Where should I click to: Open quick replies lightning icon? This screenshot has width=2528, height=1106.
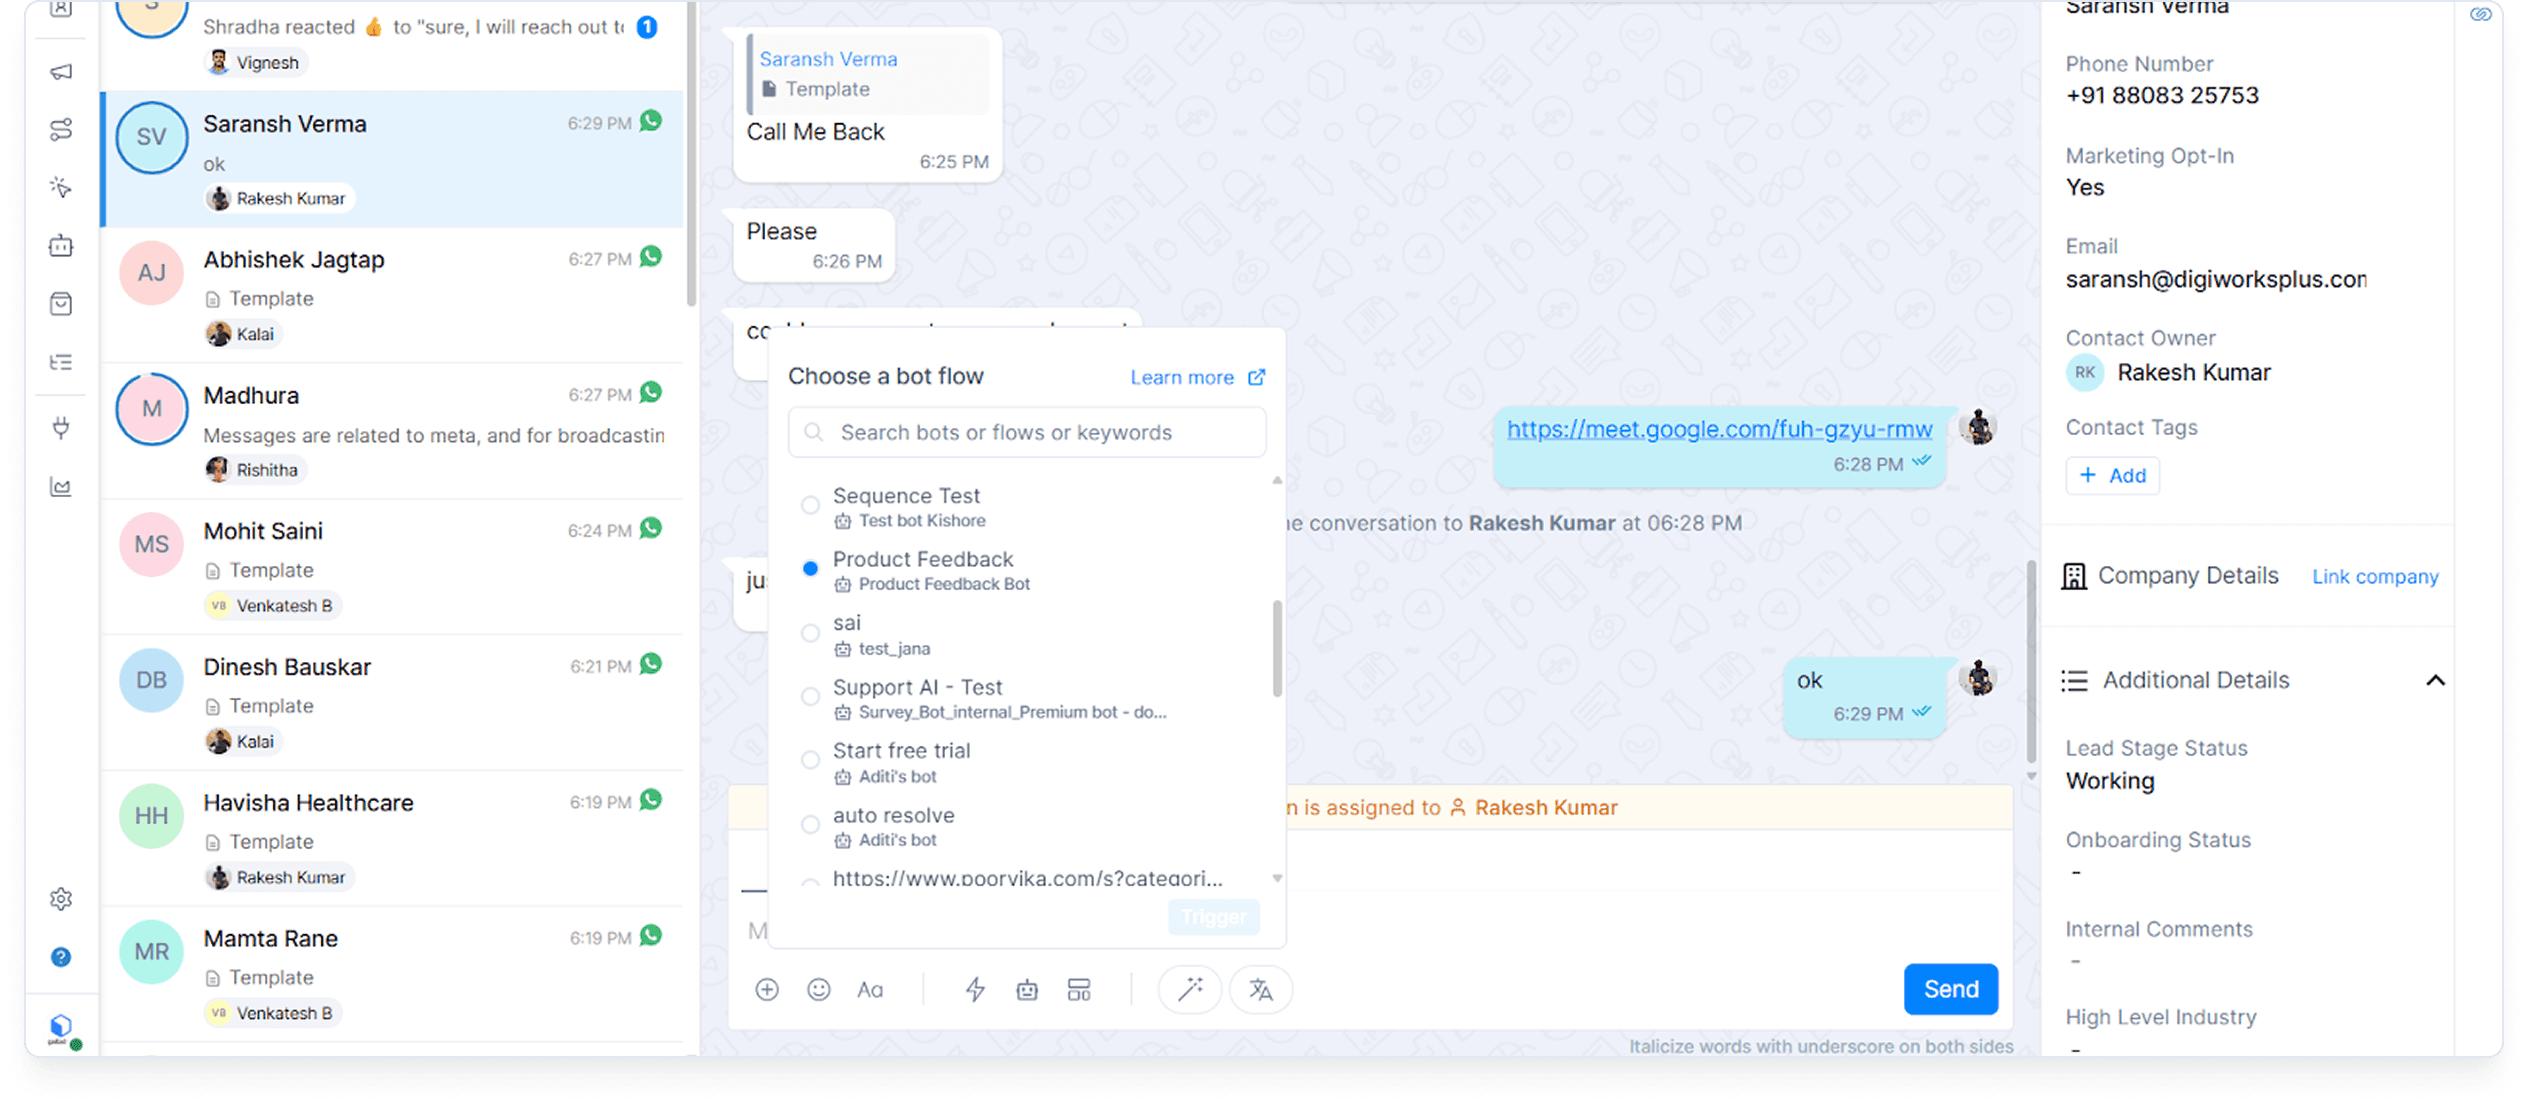coord(974,989)
